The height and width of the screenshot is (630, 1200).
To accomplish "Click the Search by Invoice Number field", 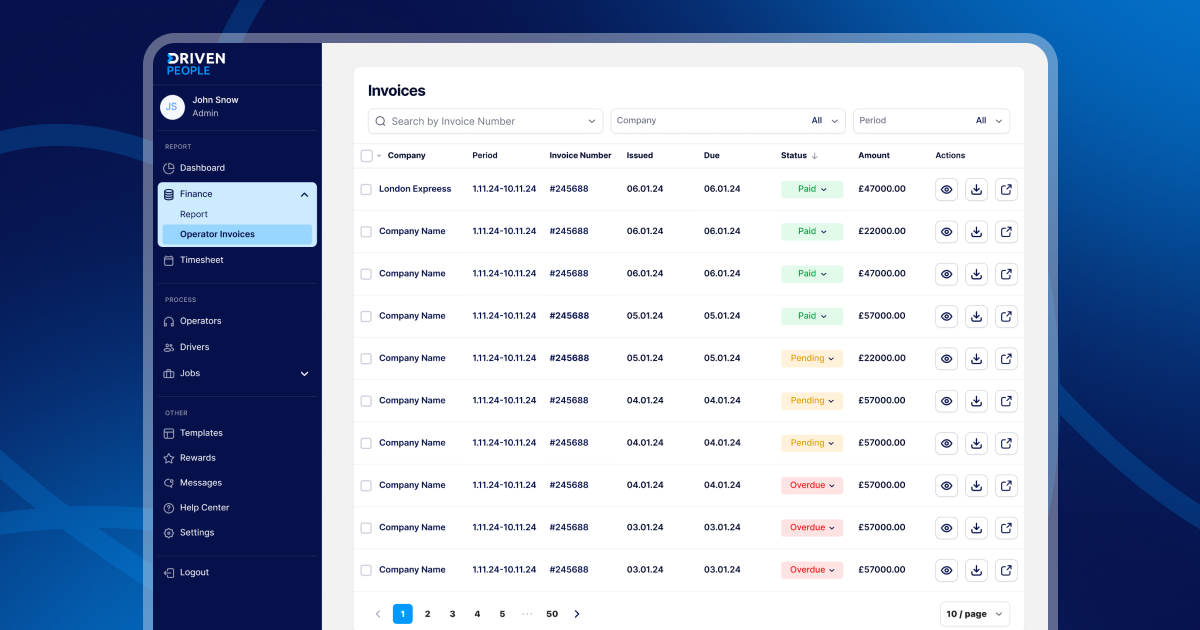I will [485, 121].
